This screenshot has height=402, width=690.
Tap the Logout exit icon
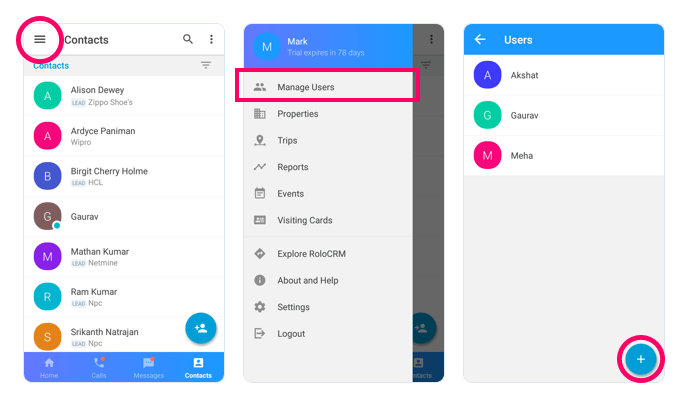(260, 333)
